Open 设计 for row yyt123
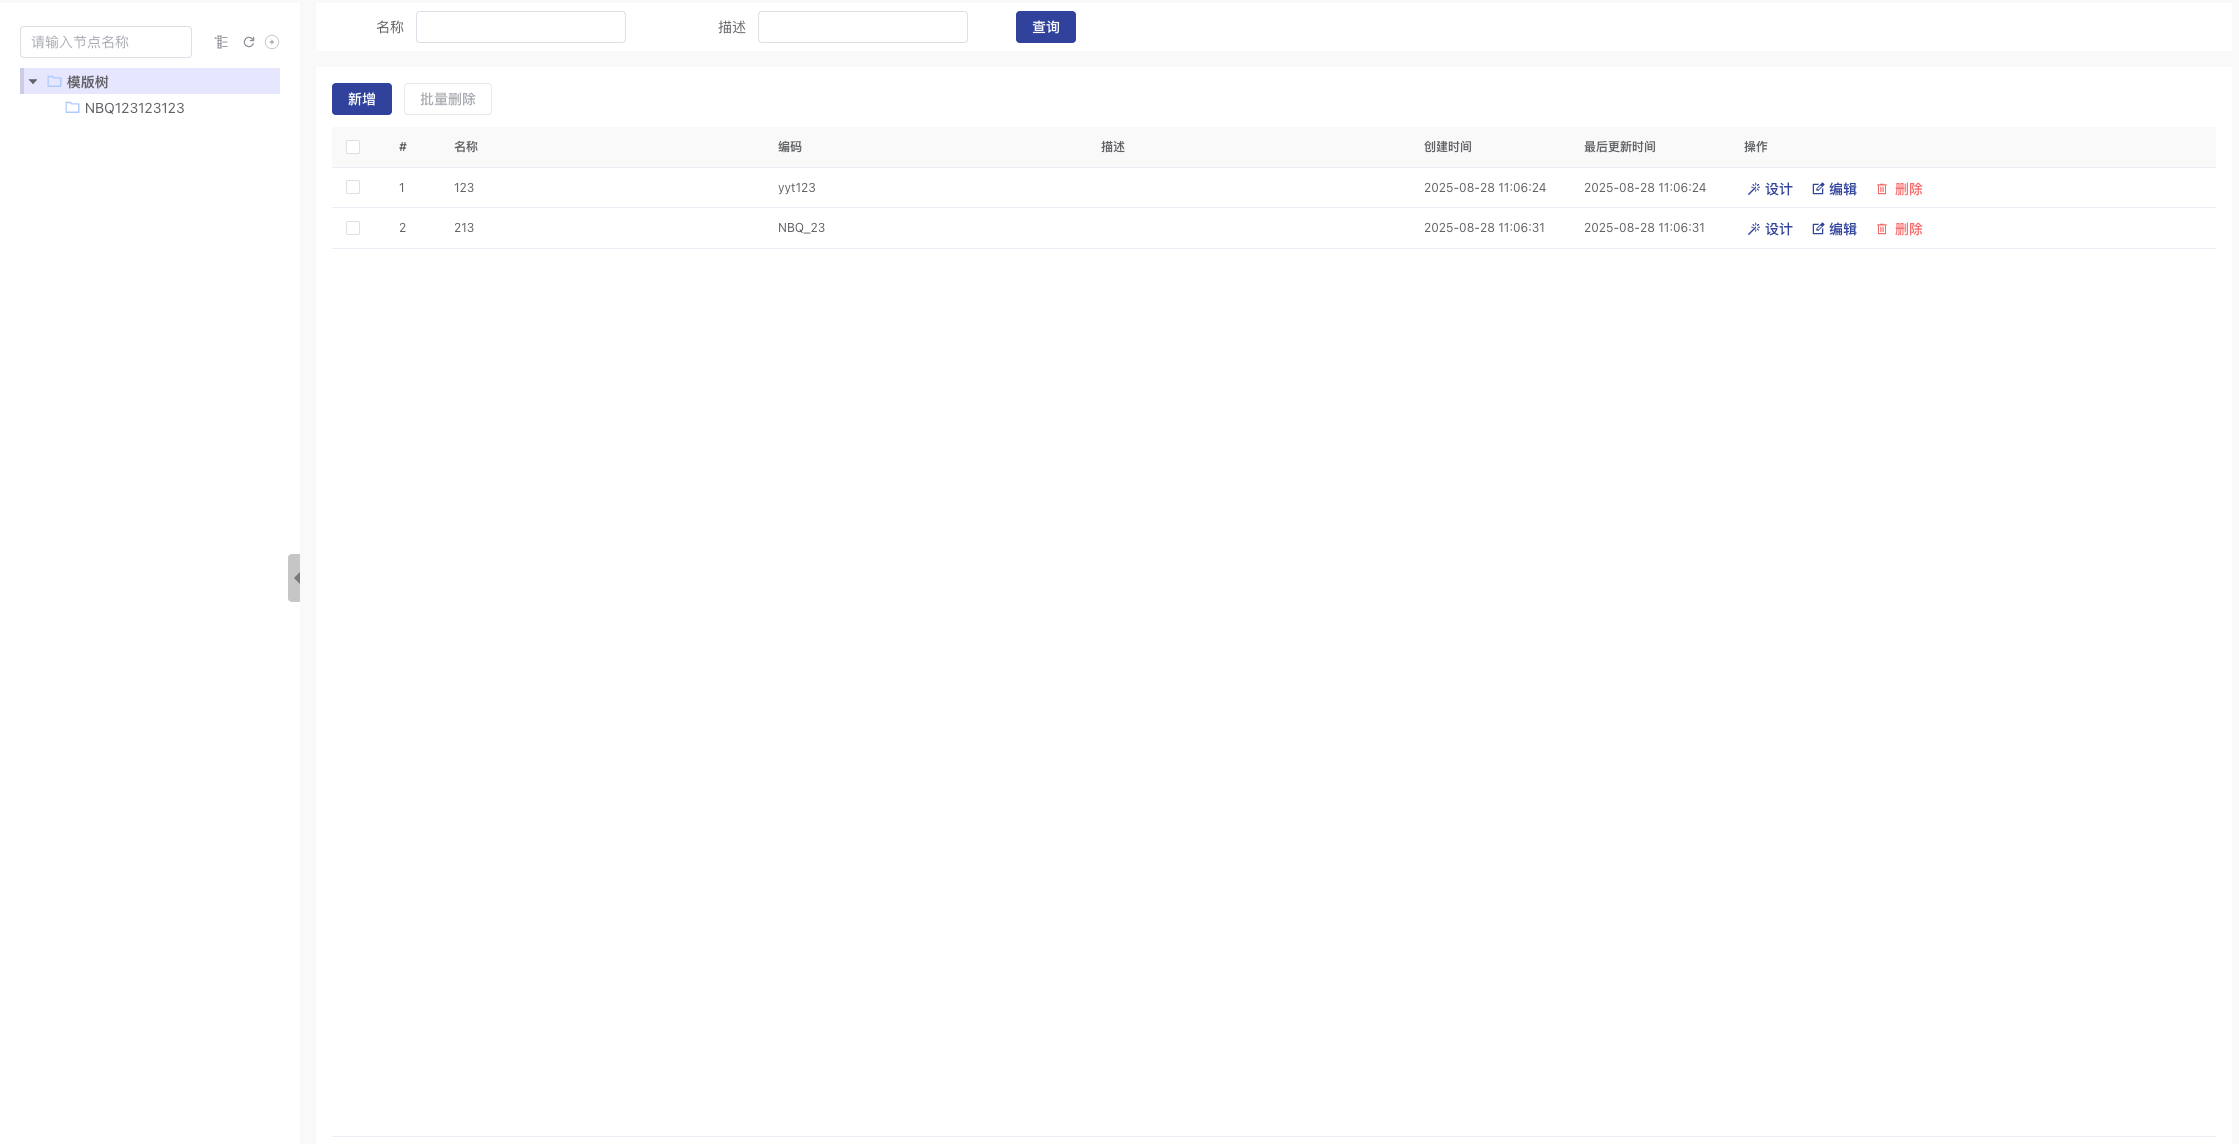 (x=1770, y=189)
